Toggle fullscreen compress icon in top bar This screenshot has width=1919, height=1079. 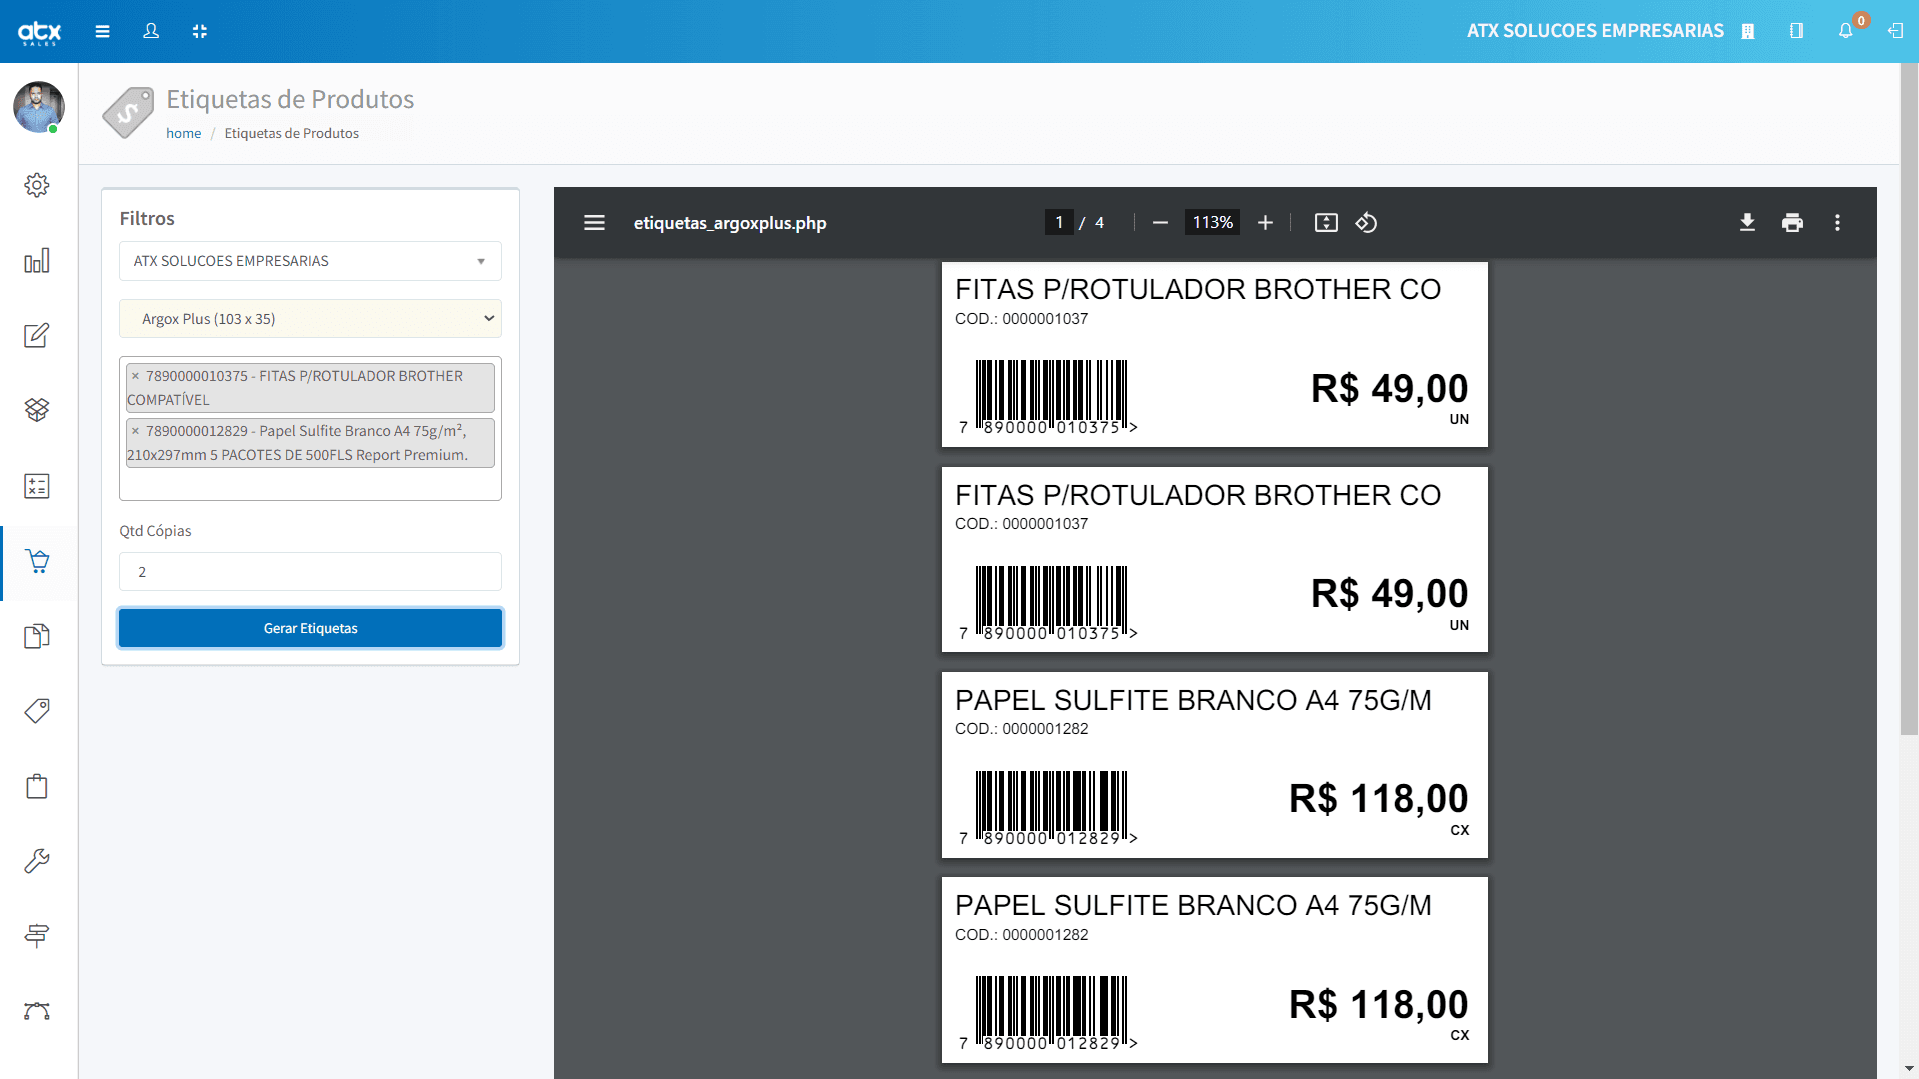click(200, 31)
